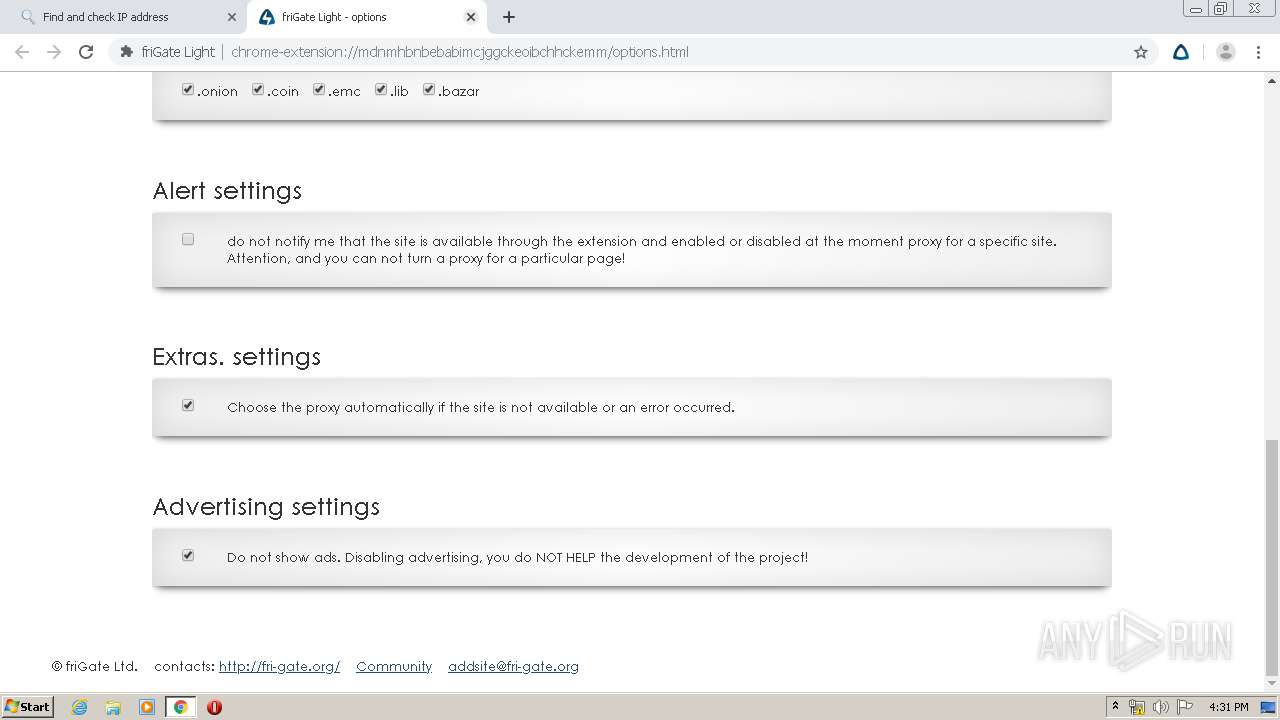Image resolution: width=1280 pixels, height=720 pixels.
Task: Click the addsite@fri-gate.org email link
Action: pyautogui.click(x=513, y=666)
